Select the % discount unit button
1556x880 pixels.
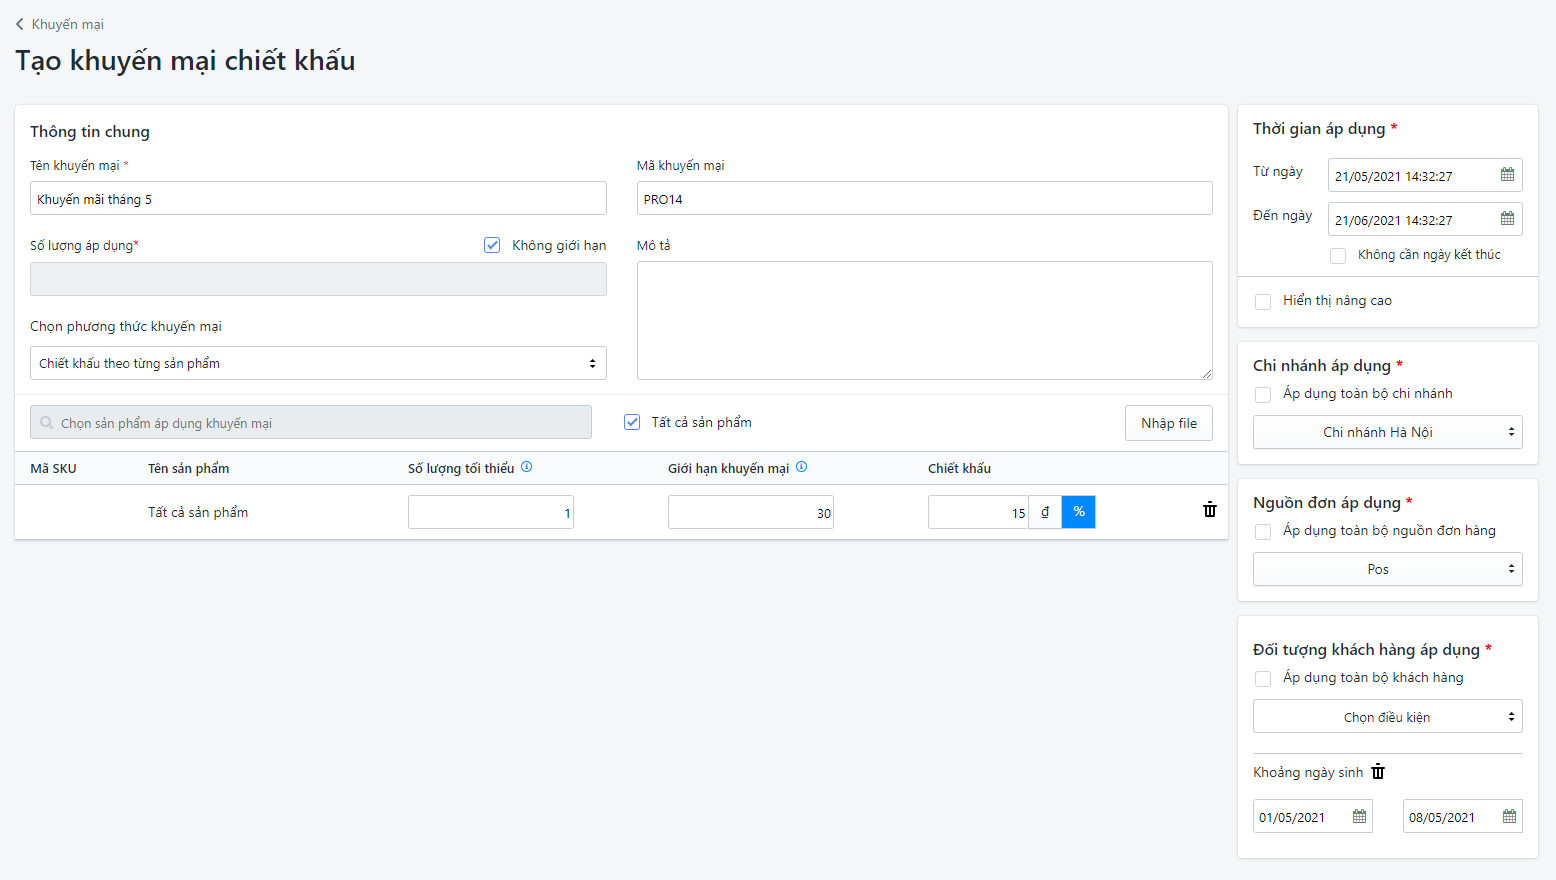click(x=1078, y=512)
